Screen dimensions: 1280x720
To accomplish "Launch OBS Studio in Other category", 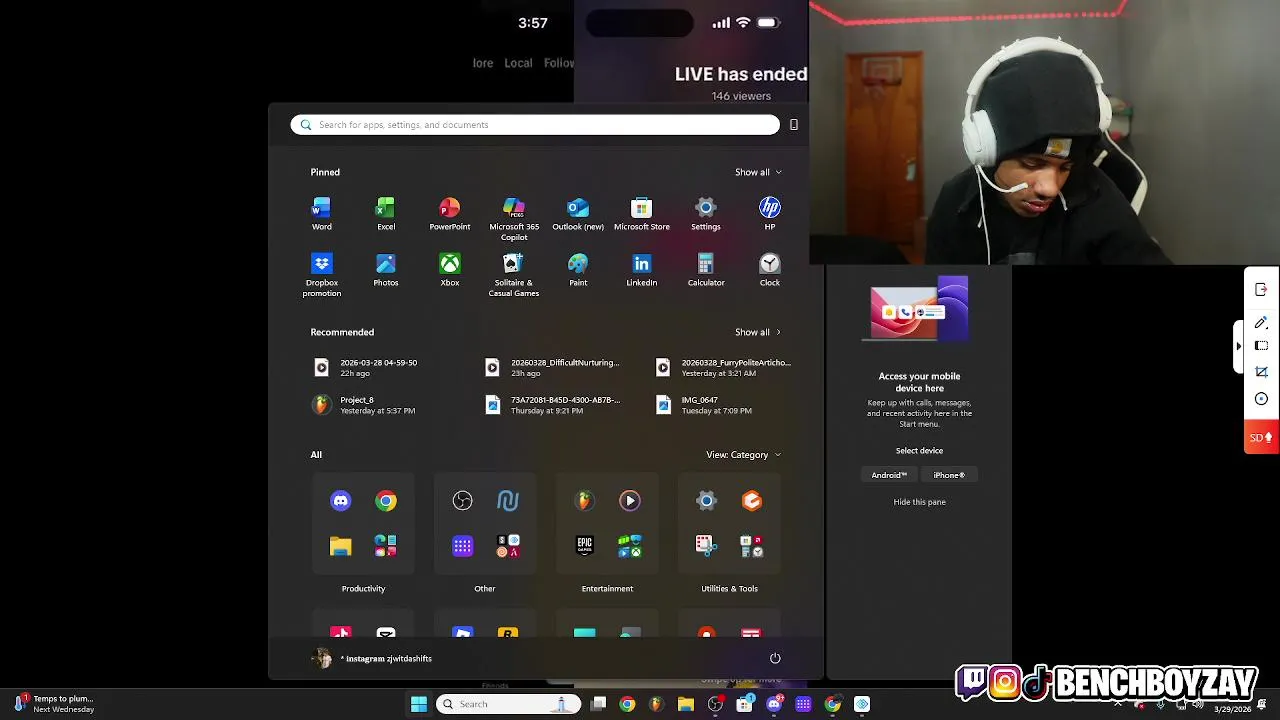I will pos(462,500).
